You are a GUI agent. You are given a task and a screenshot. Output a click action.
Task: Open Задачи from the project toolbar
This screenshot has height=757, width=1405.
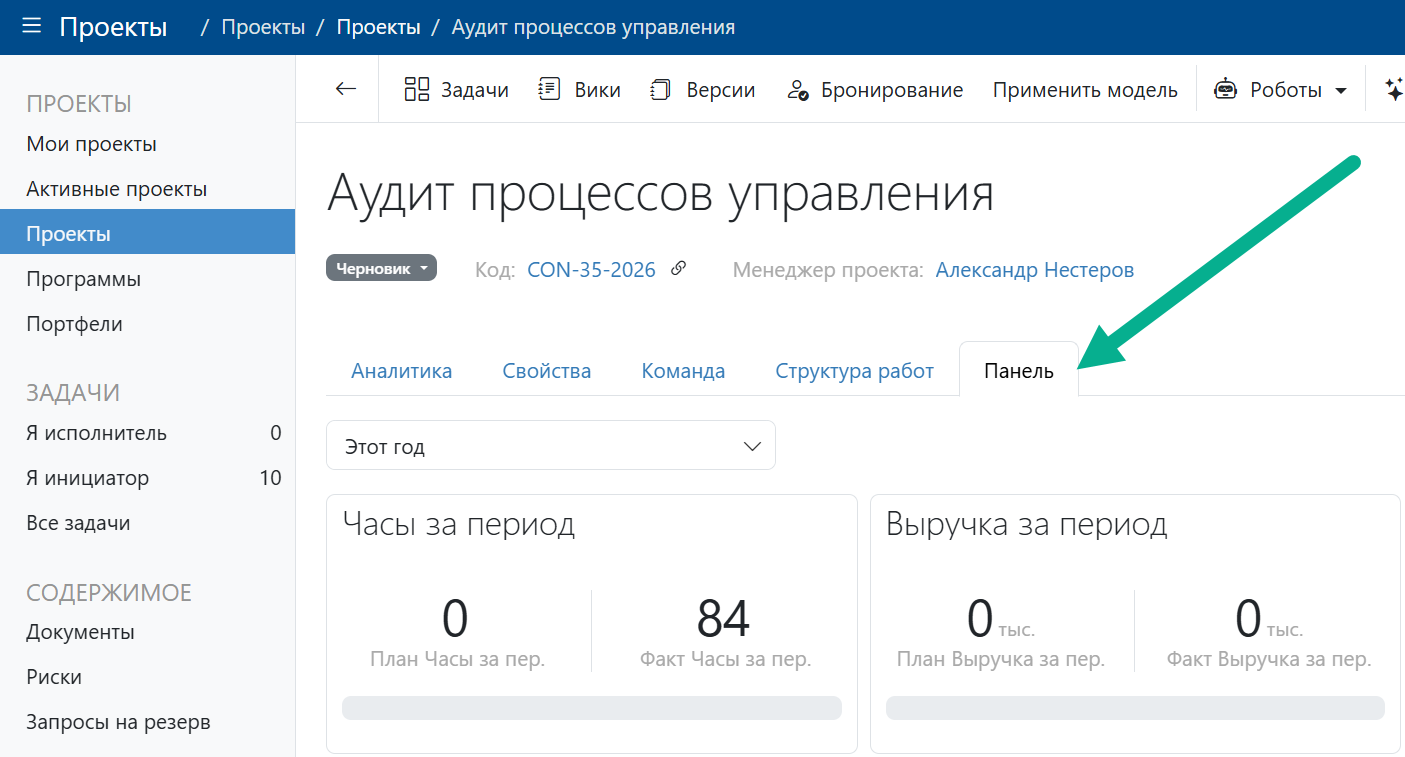[456, 90]
